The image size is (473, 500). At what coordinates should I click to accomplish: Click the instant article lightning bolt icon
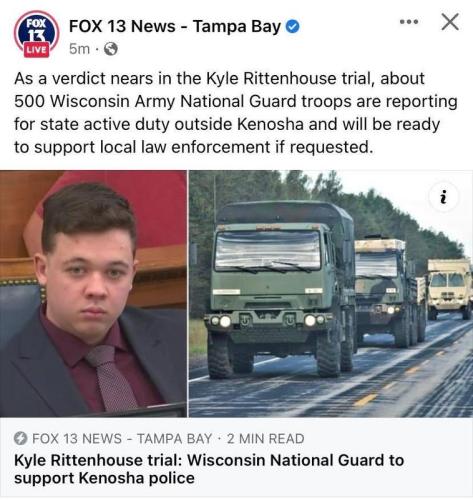tap(20, 438)
